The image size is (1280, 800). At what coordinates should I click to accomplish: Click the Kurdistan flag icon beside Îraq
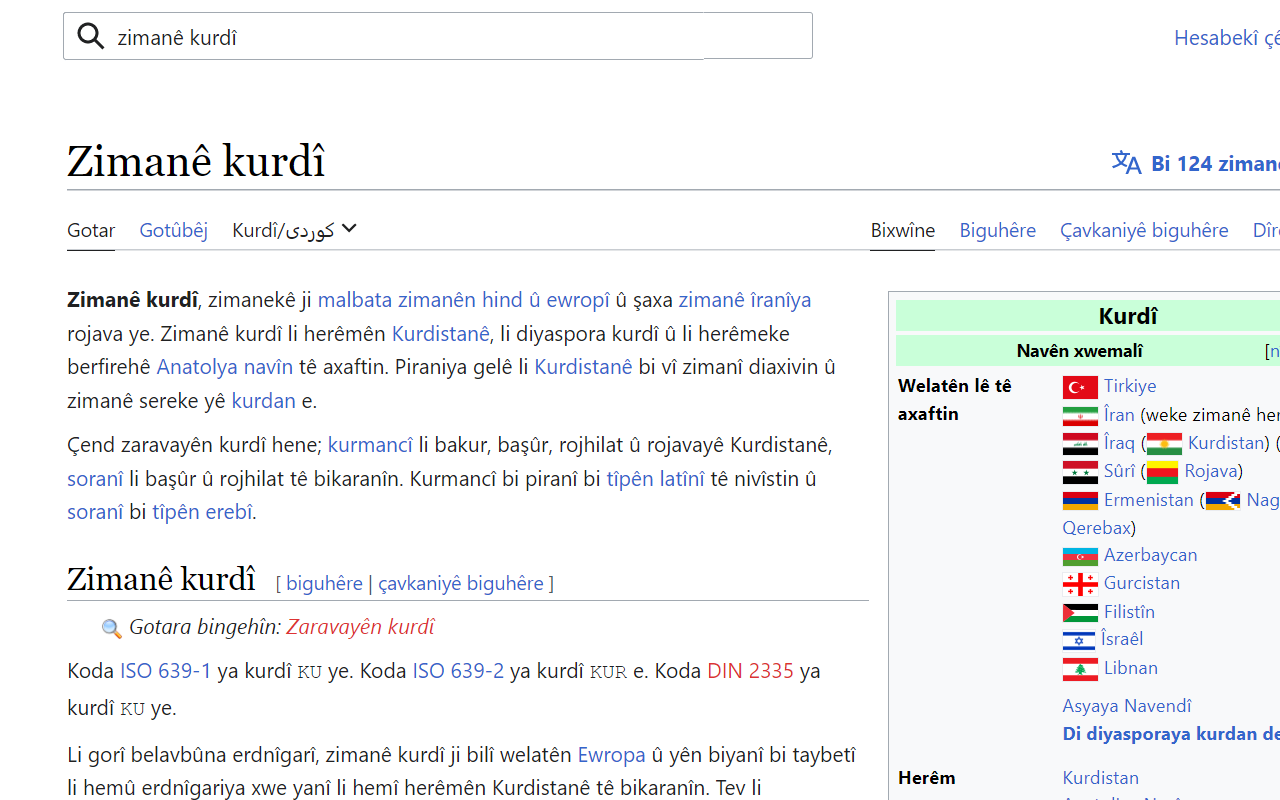[1164, 444]
